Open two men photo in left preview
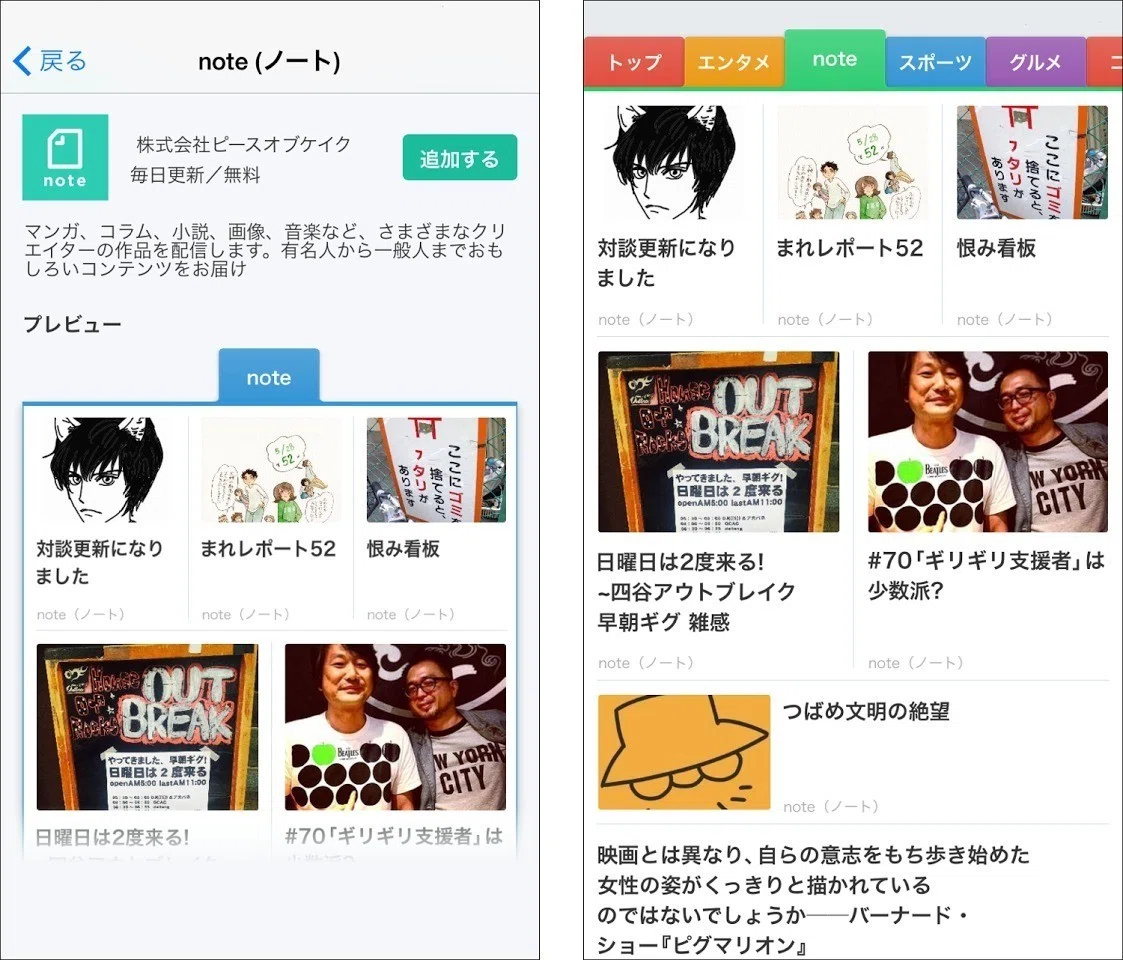The height and width of the screenshot is (960, 1123). [x=395, y=727]
